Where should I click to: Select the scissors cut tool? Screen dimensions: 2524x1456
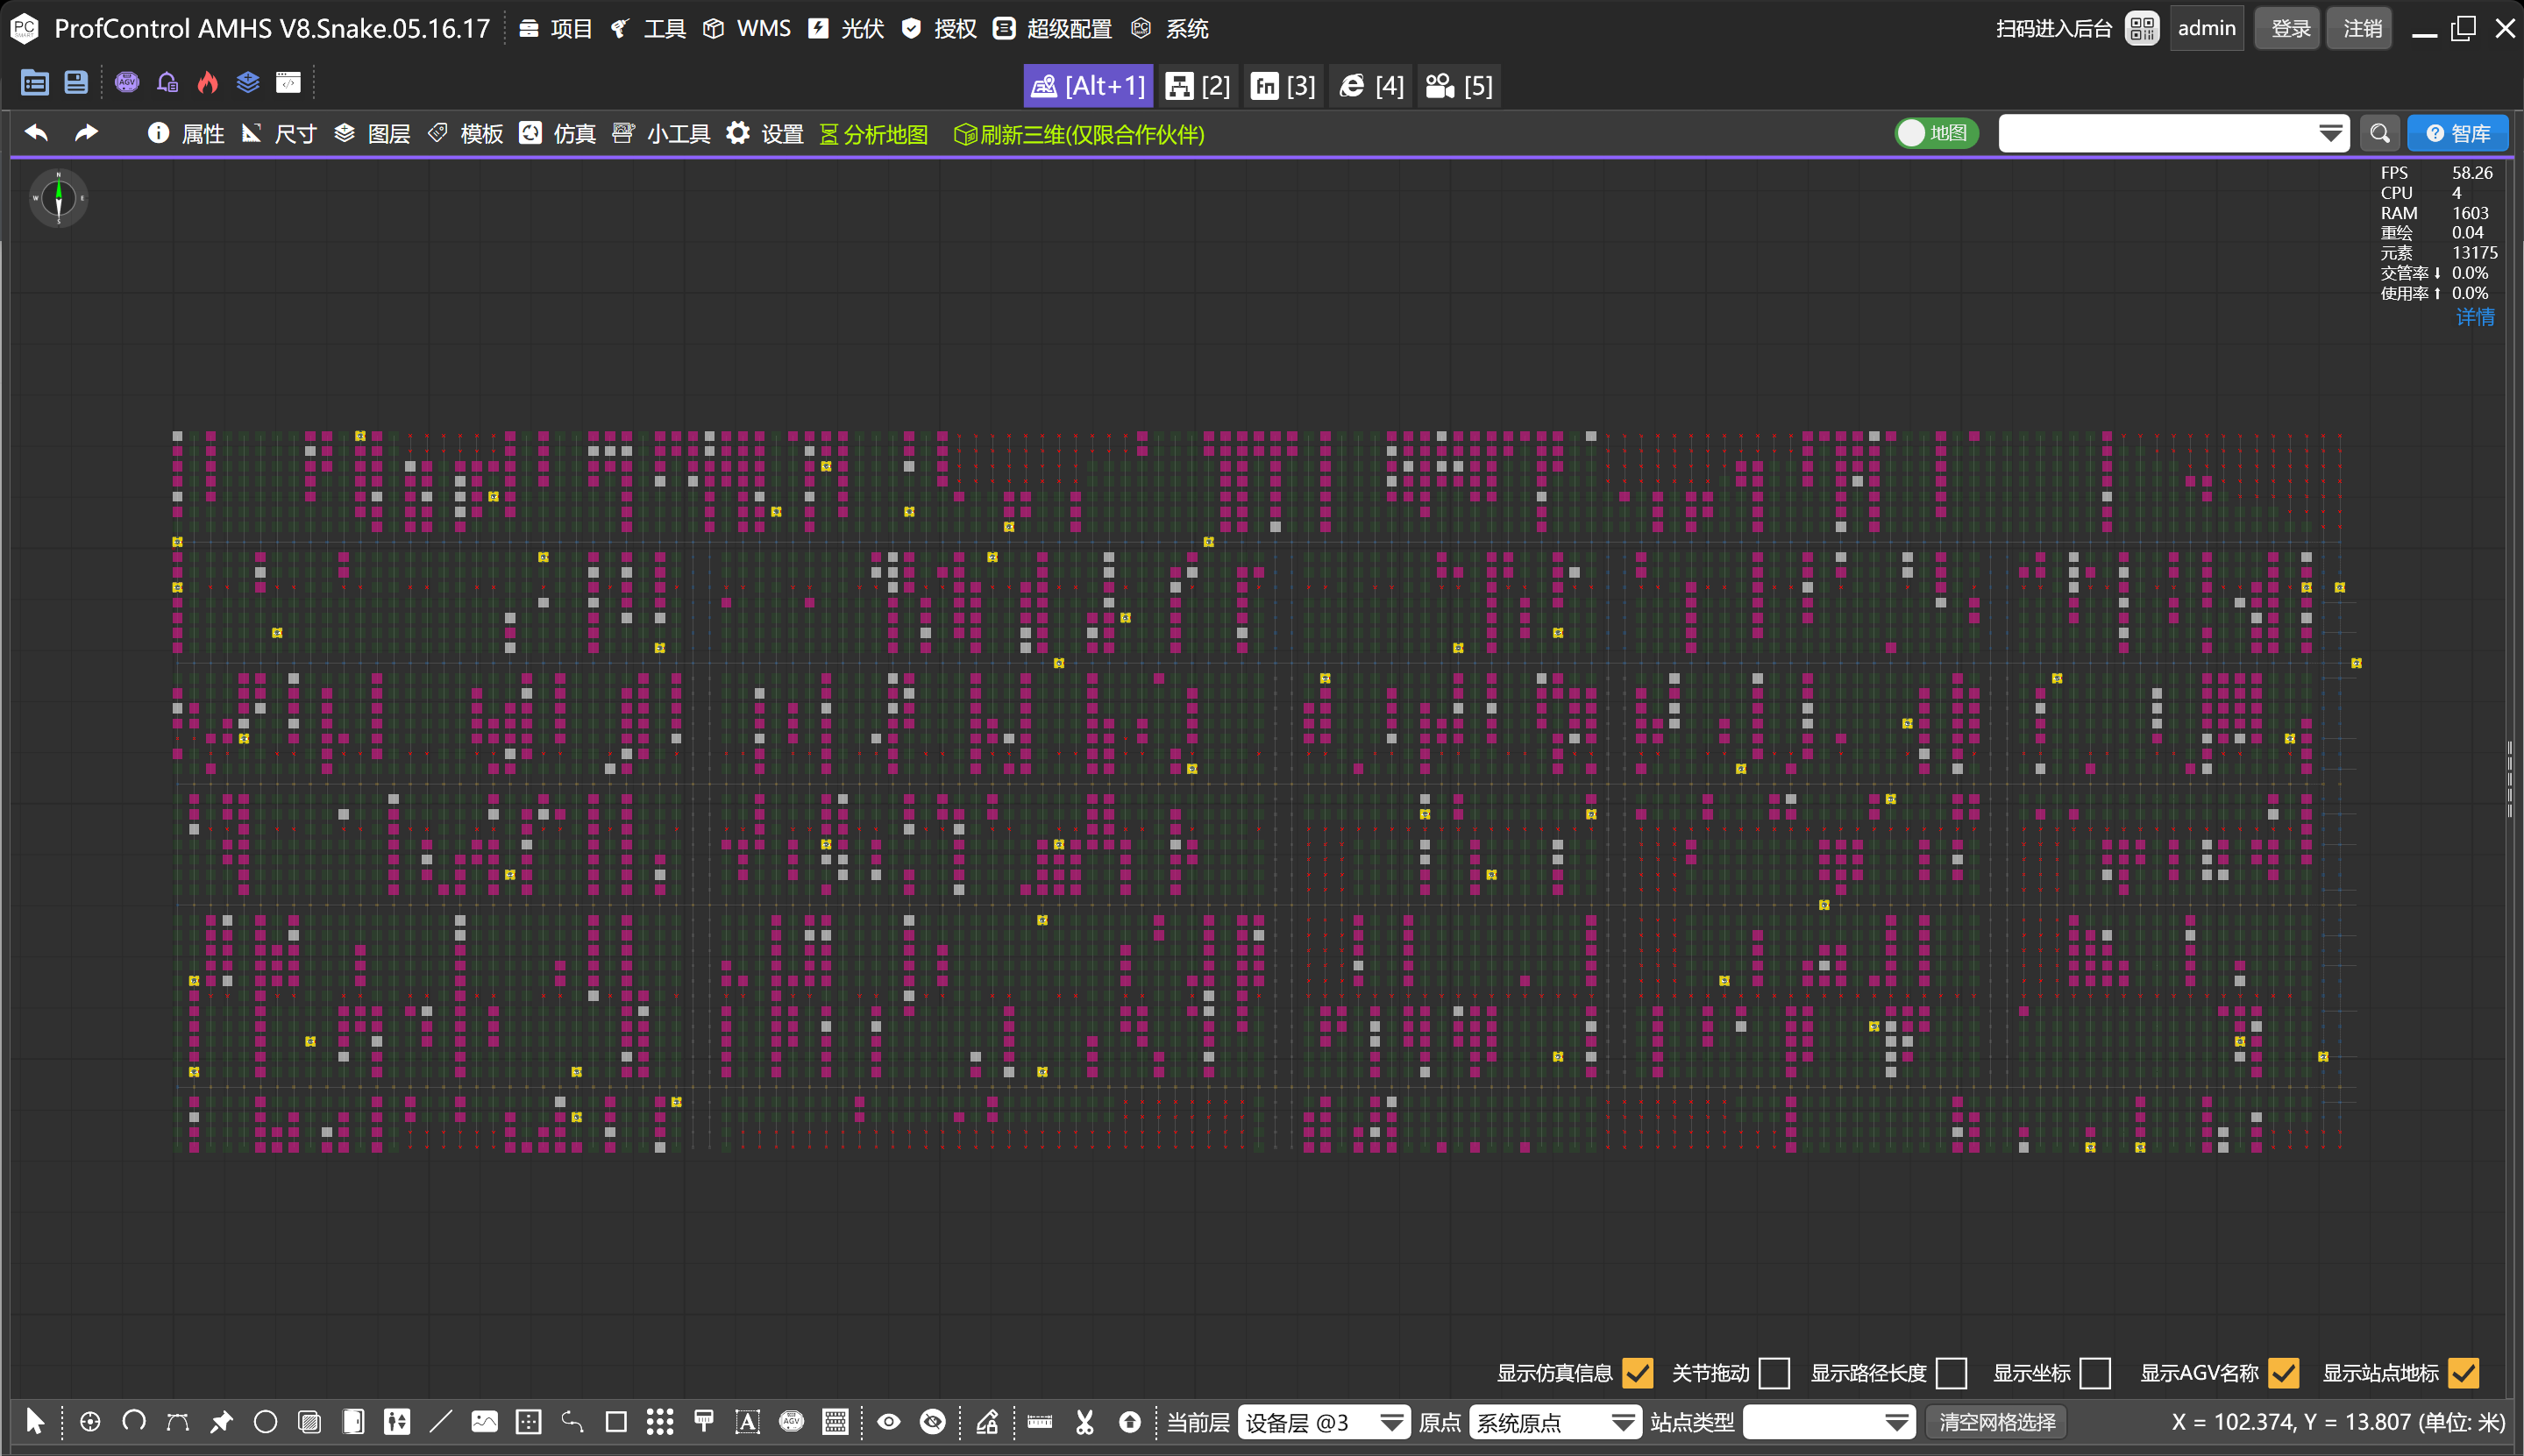(1085, 1421)
